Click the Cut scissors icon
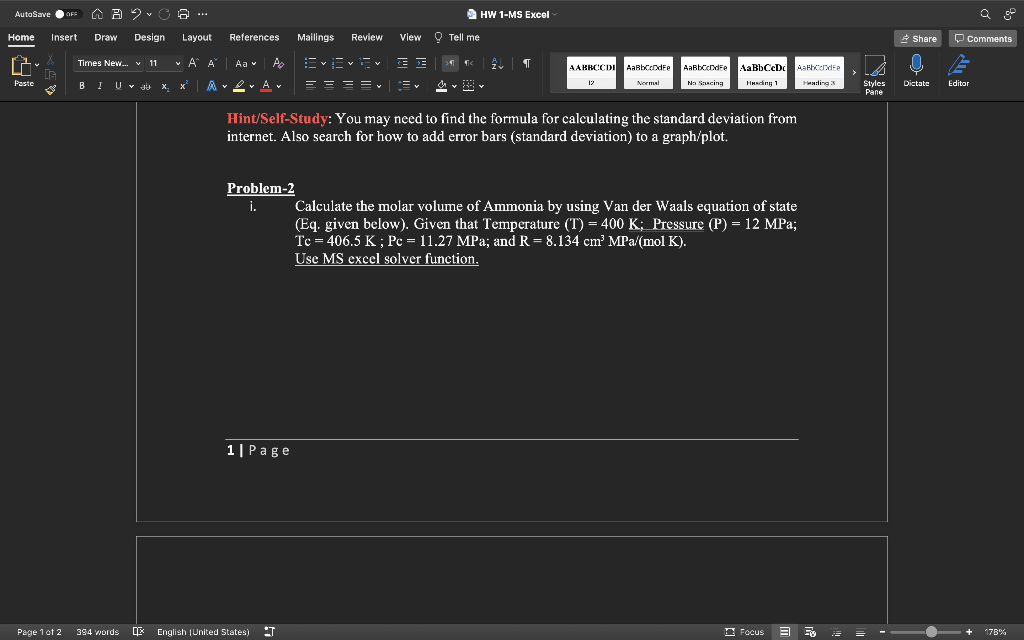 tap(50, 60)
